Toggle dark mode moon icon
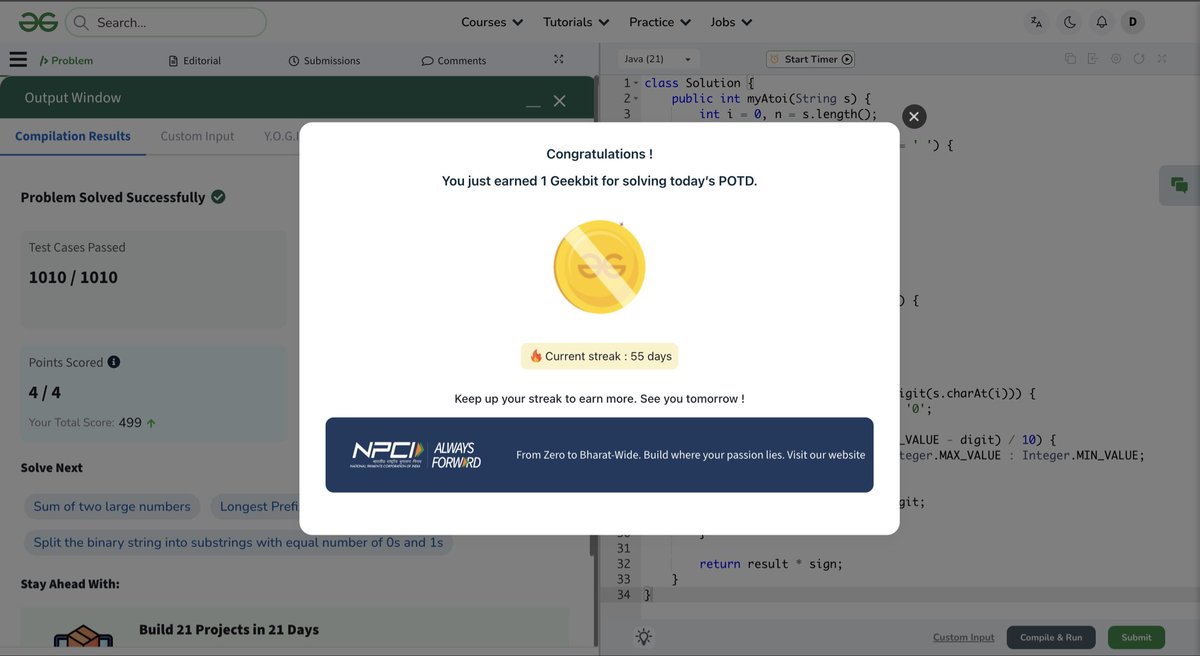This screenshot has width=1200, height=656. [1069, 22]
